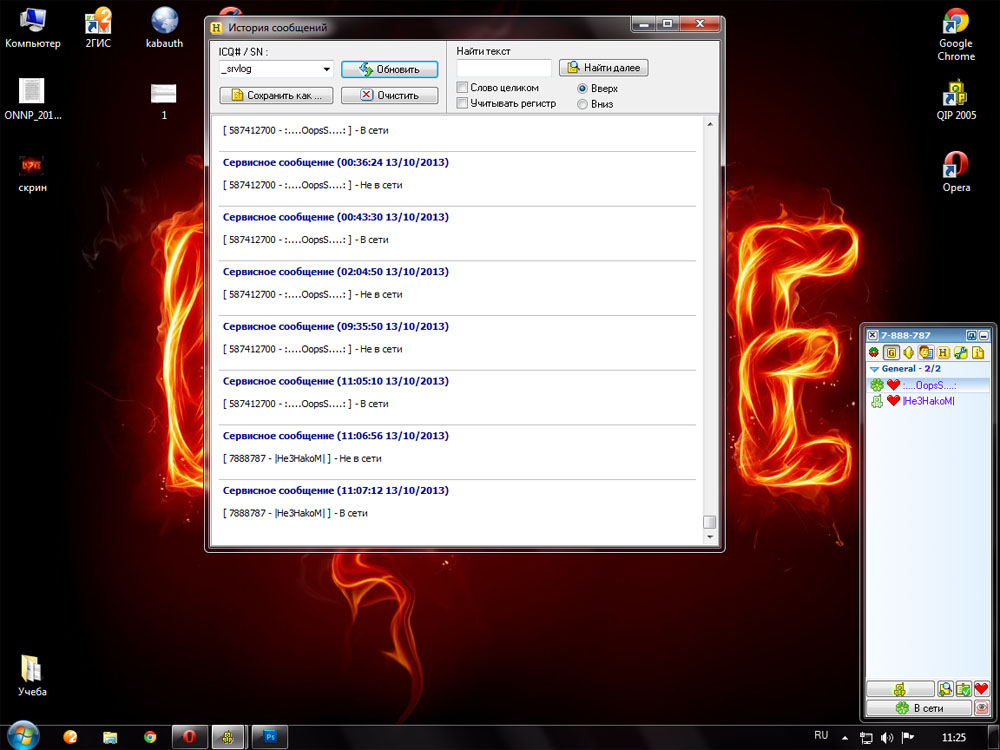The height and width of the screenshot is (750, 1000).
Task: Click the red heart X-status button
Action: (981, 689)
